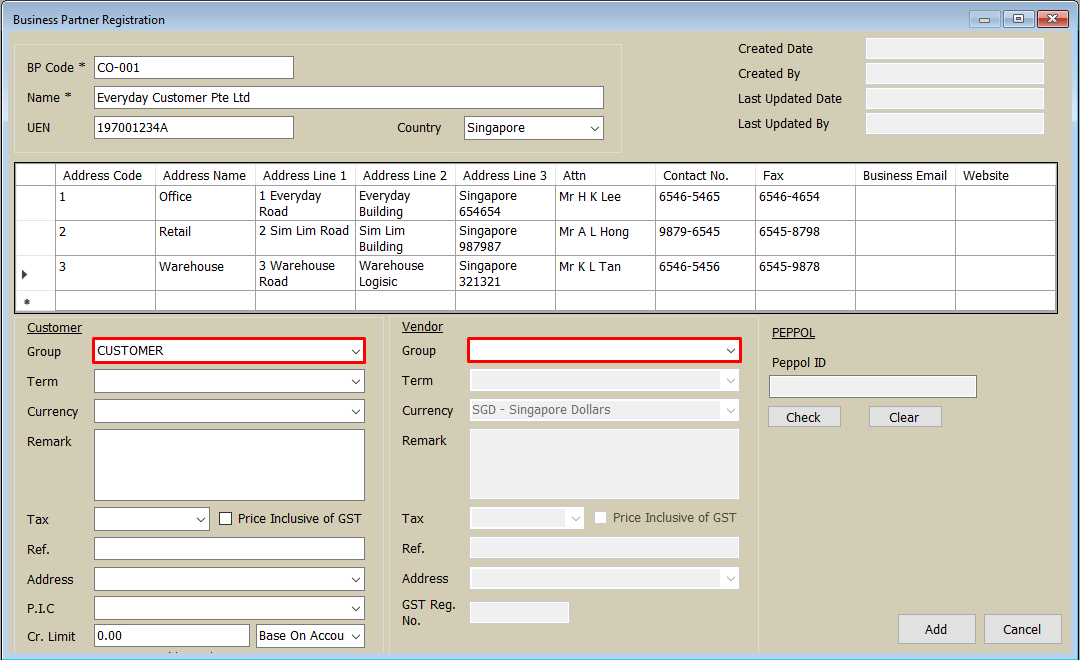This screenshot has height=660, width=1080.
Task: Click the Cancel button
Action: (x=1022, y=629)
